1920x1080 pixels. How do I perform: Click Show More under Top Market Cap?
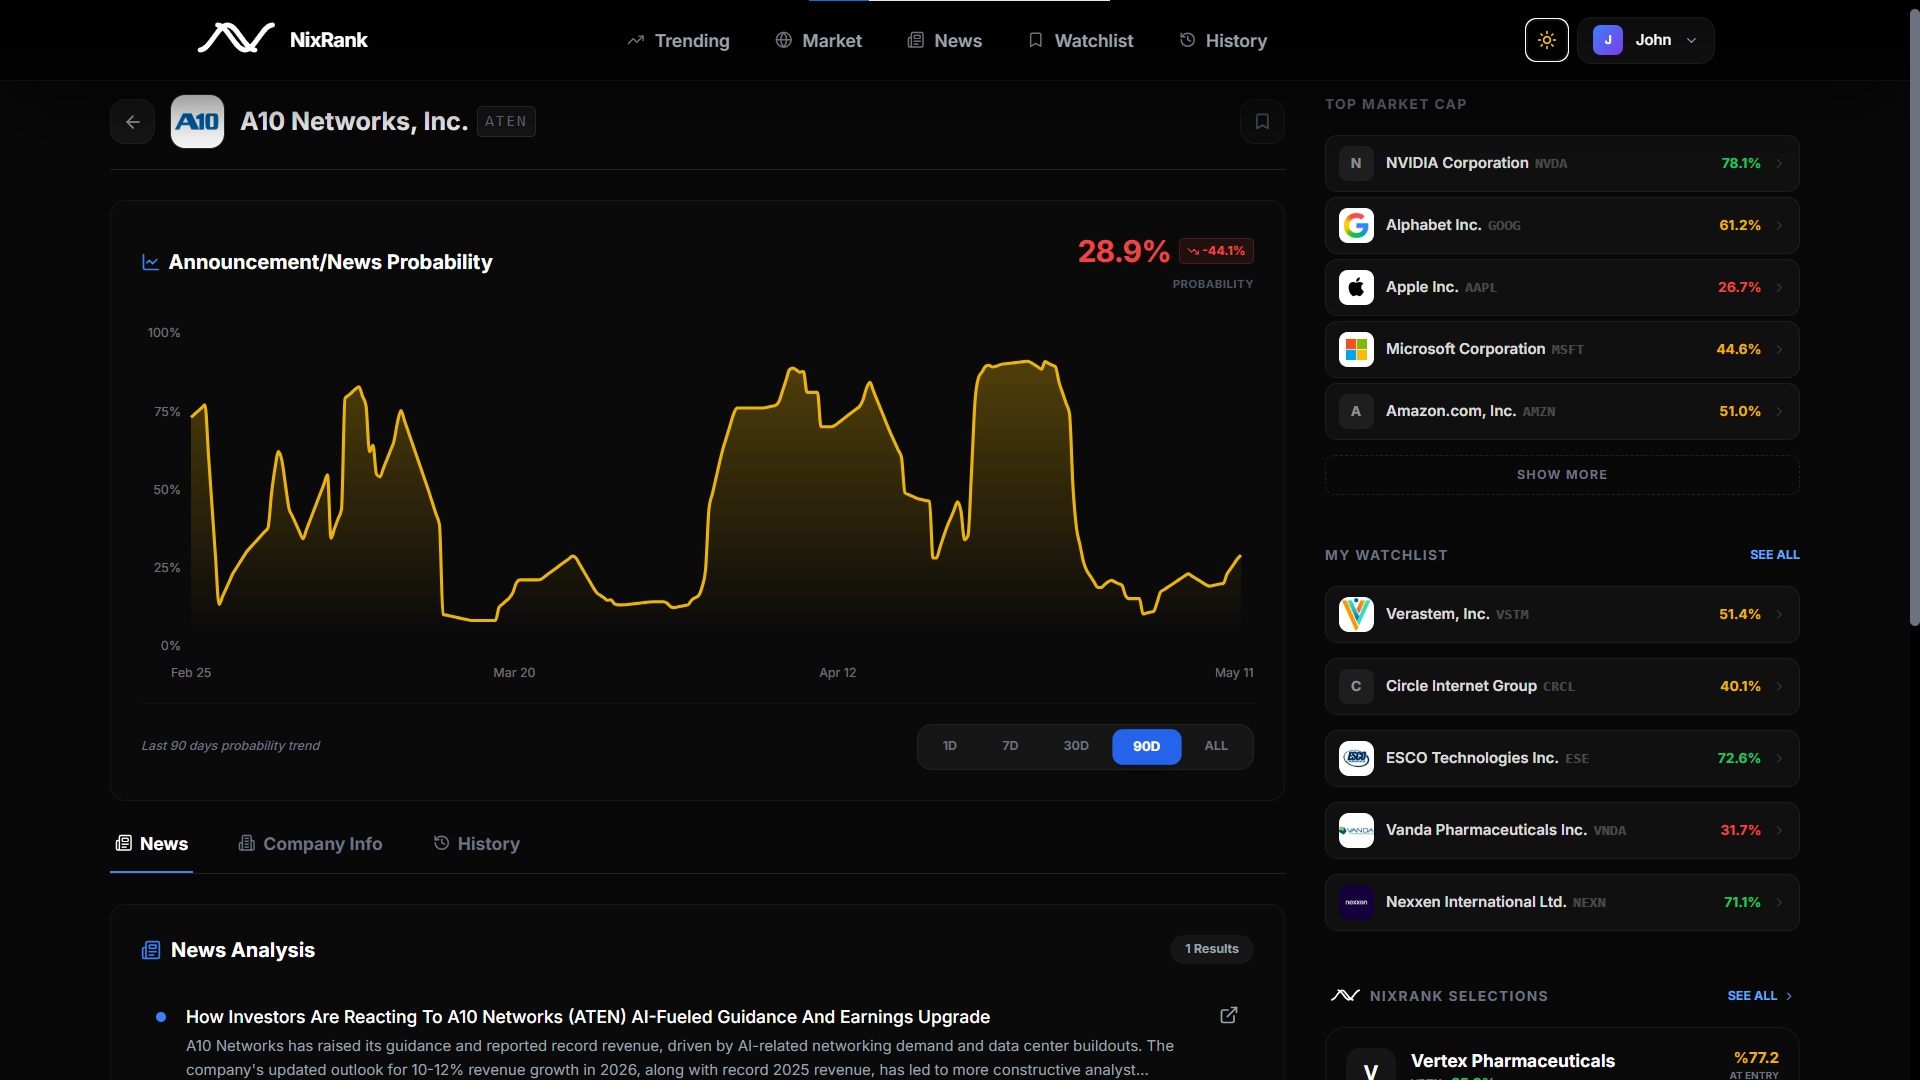click(1562, 475)
